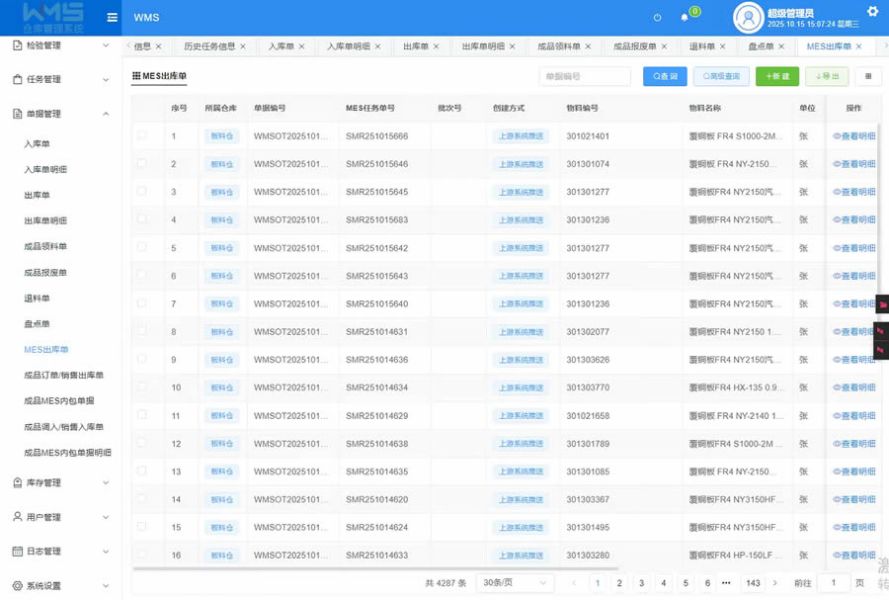This screenshot has height=600, width=889.
Task: Close the 入库单 tab with its X
Action: pyautogui.click(x=302, y=47)
